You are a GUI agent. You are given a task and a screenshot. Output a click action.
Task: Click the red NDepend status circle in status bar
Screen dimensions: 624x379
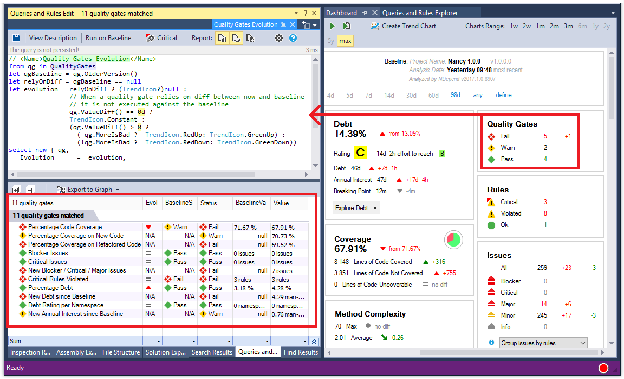pos(603,368)
